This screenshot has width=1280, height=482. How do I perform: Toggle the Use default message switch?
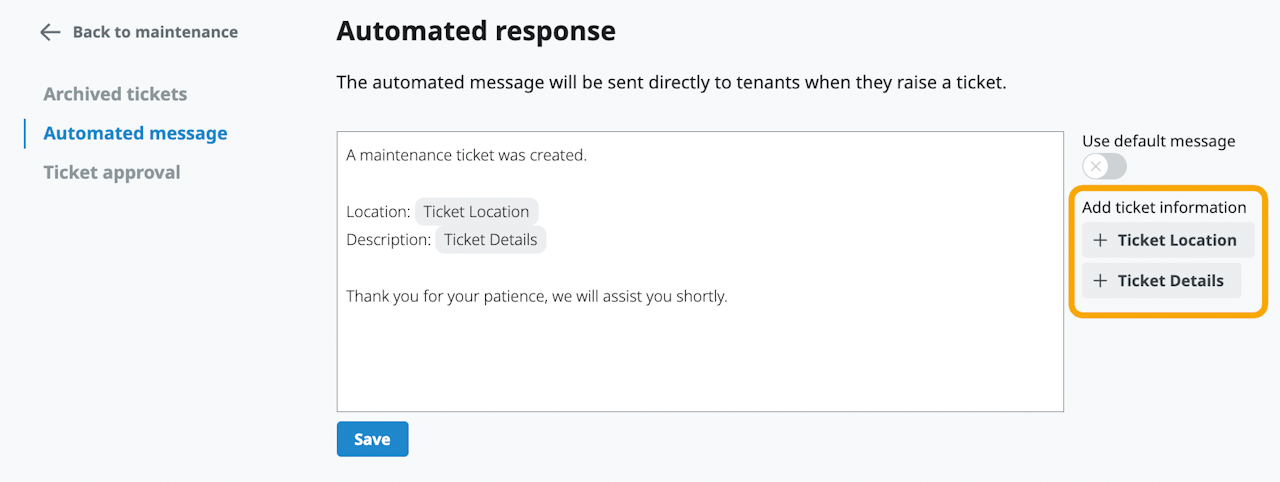[x=1104, y=167]
